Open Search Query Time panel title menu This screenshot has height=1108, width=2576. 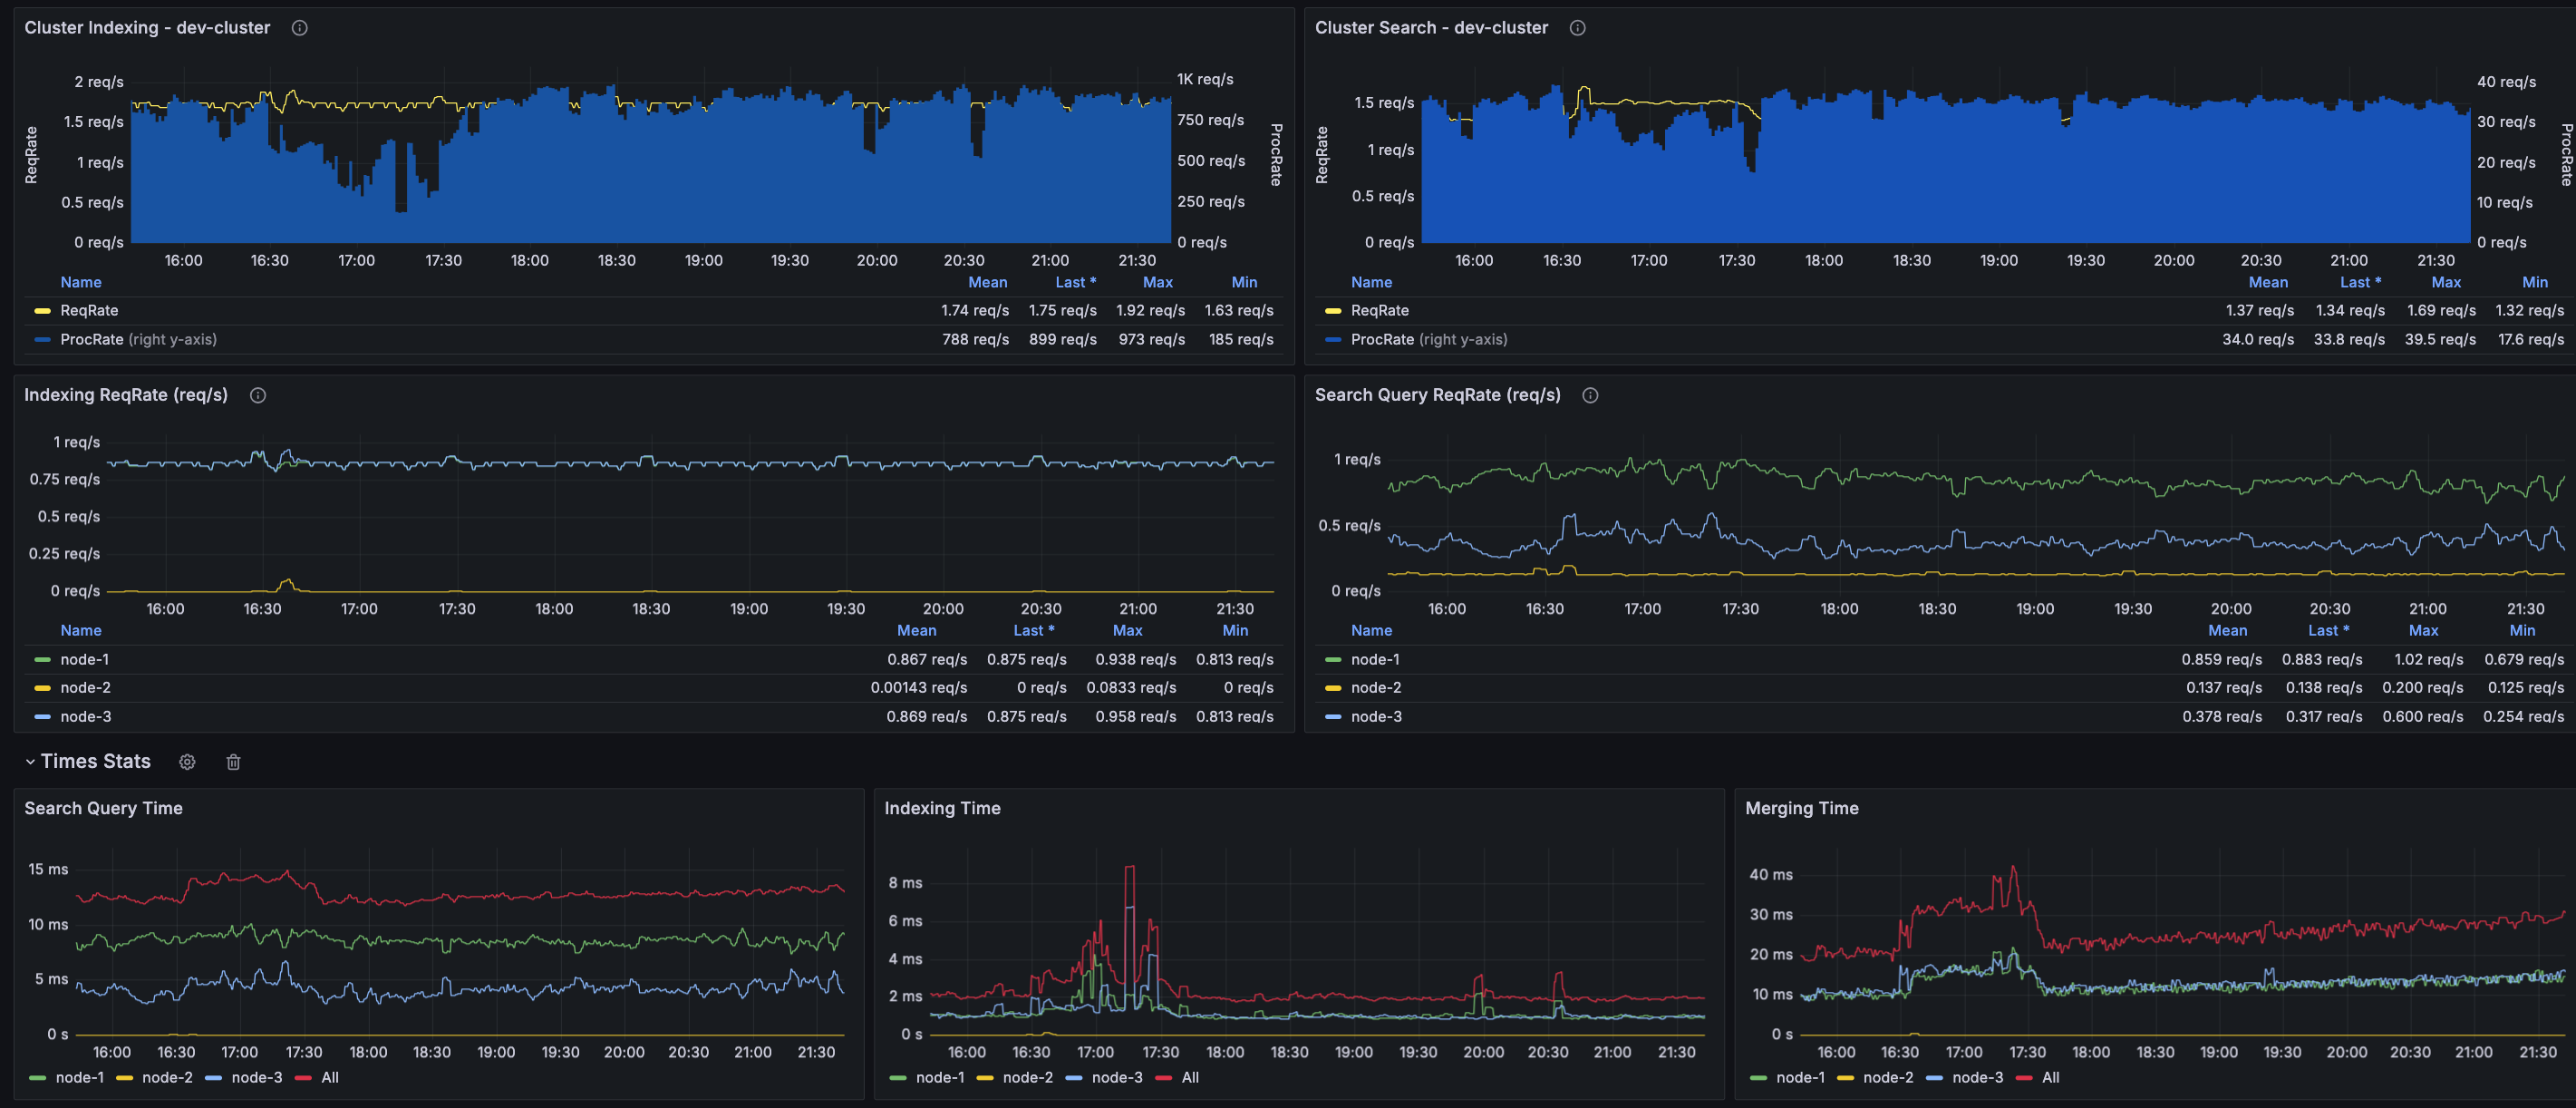click(103, 808)
